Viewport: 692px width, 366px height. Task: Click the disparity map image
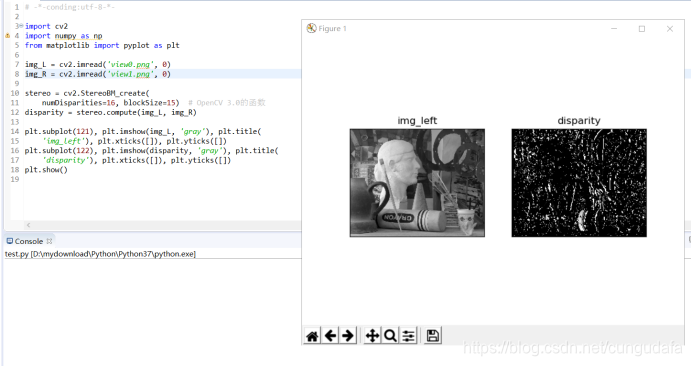point(579,183)
